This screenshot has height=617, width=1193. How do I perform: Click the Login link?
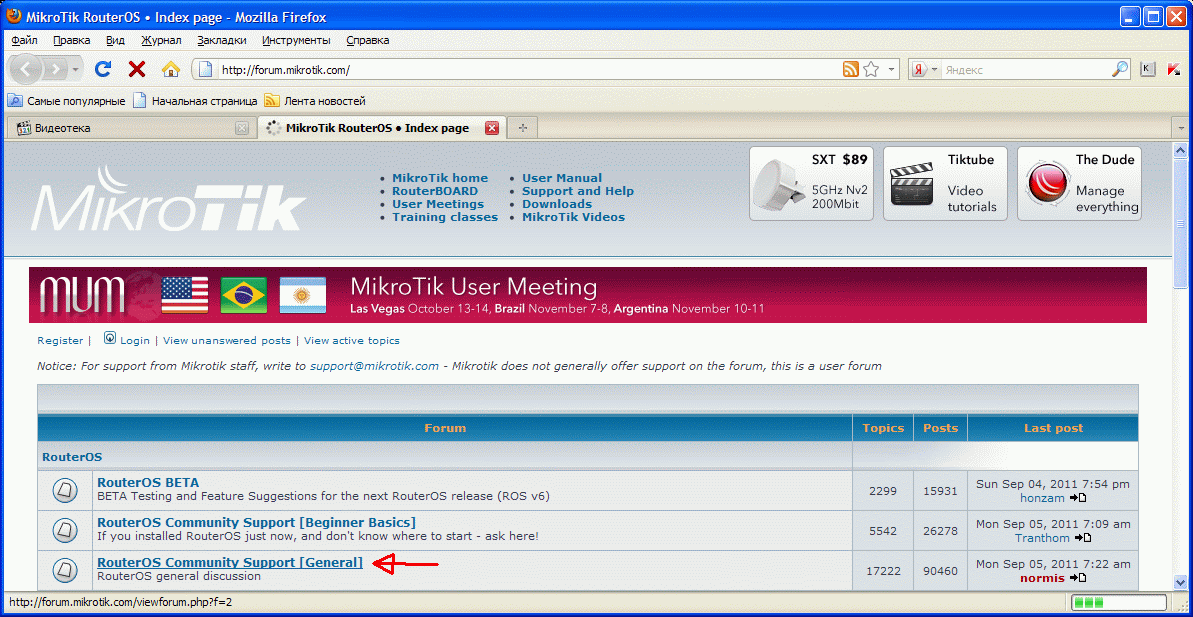pos(135,340)
